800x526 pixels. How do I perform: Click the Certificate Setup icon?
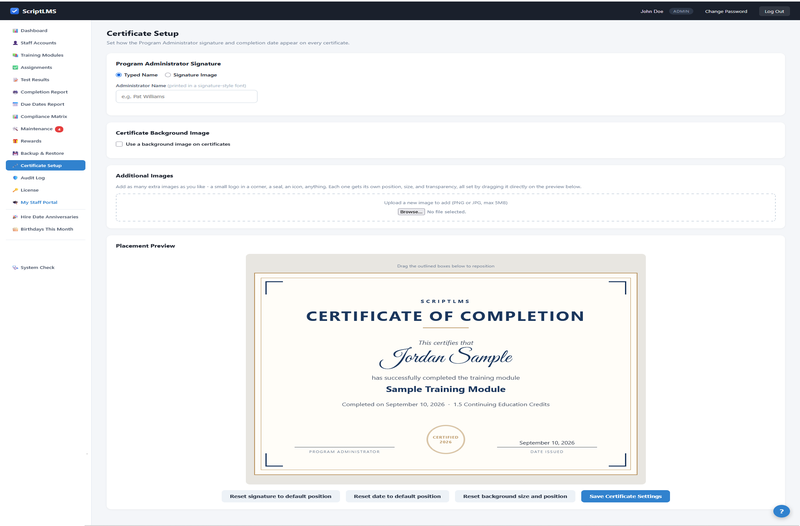[x=15, y=165]
